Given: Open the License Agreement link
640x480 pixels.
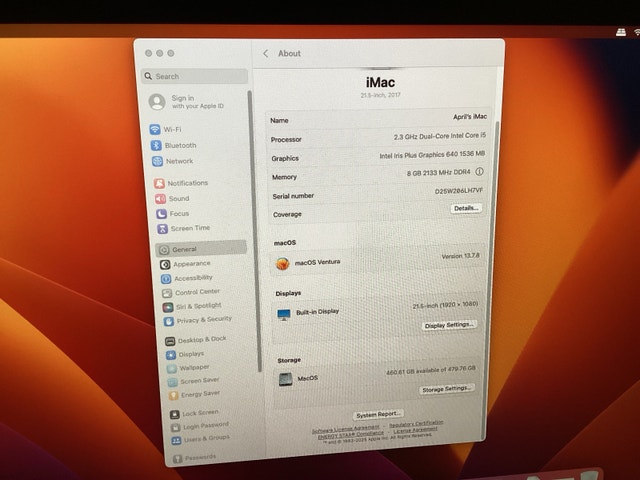Looking at the screenshot, I should [x=415, y=430].
